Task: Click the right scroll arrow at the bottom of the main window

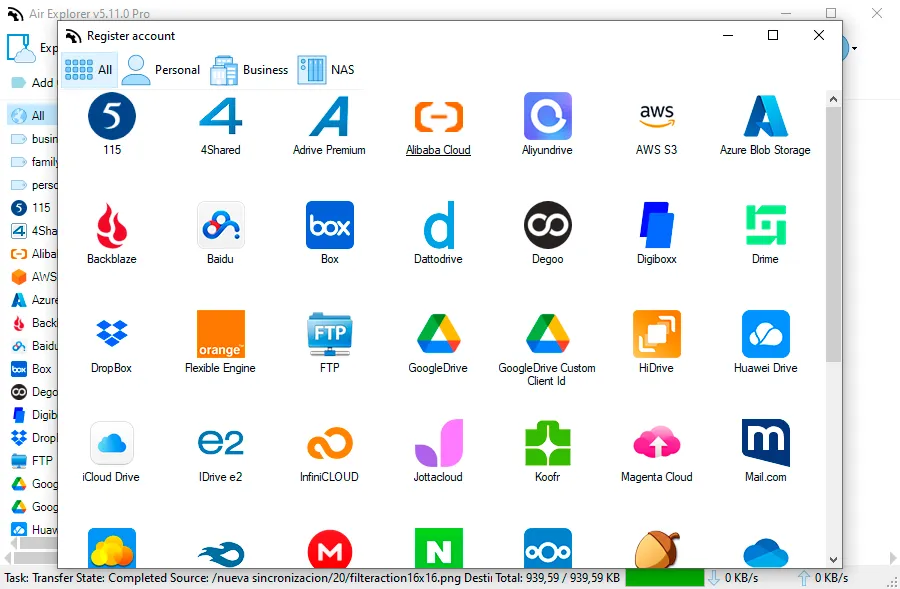Action: click(x=893, y=557)
